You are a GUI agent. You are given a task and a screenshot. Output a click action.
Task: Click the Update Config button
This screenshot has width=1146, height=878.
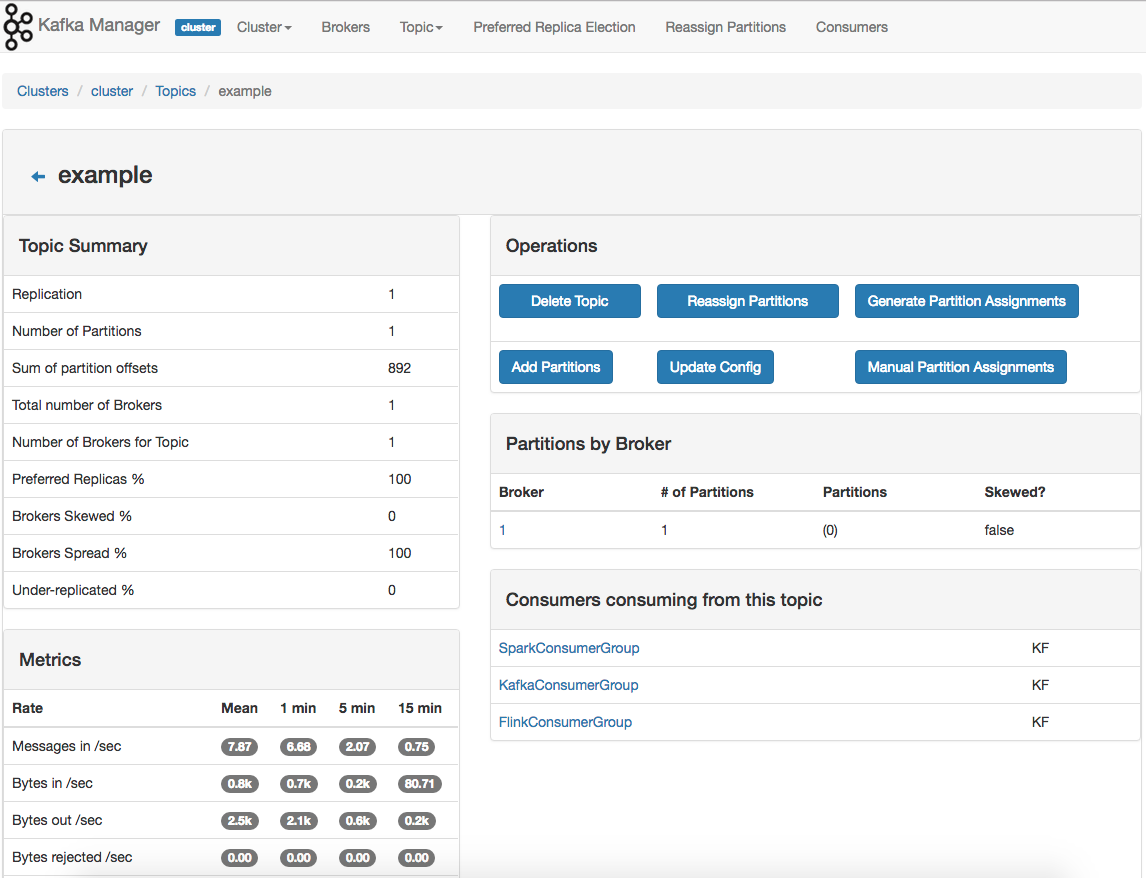[x=715, y=367]
